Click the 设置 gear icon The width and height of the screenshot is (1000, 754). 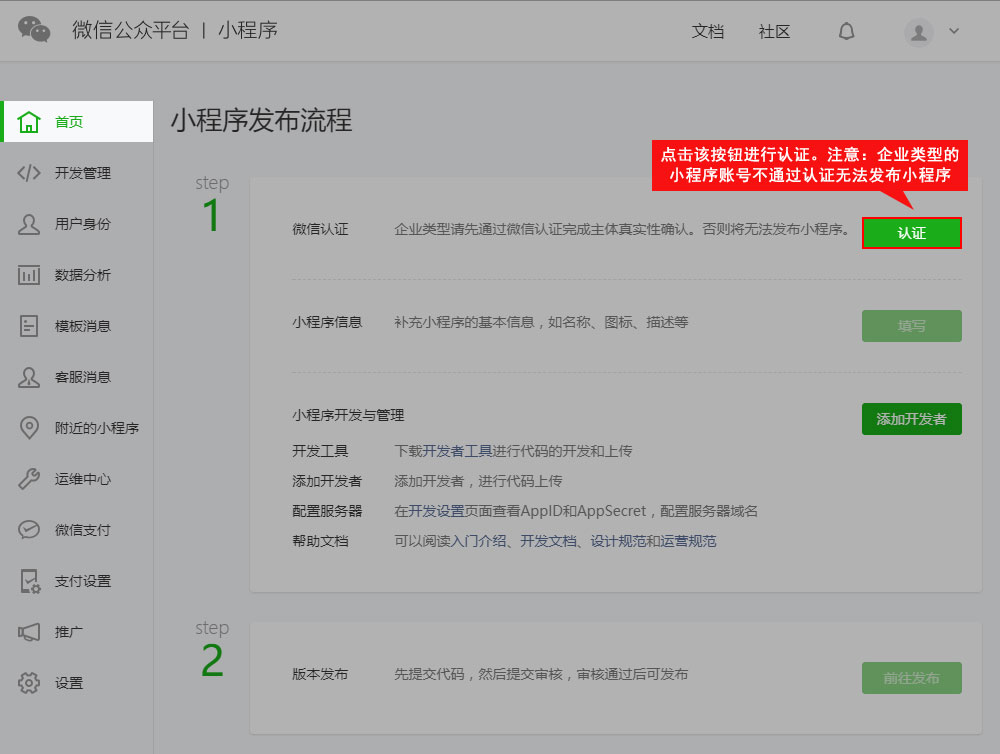(29, 683)
